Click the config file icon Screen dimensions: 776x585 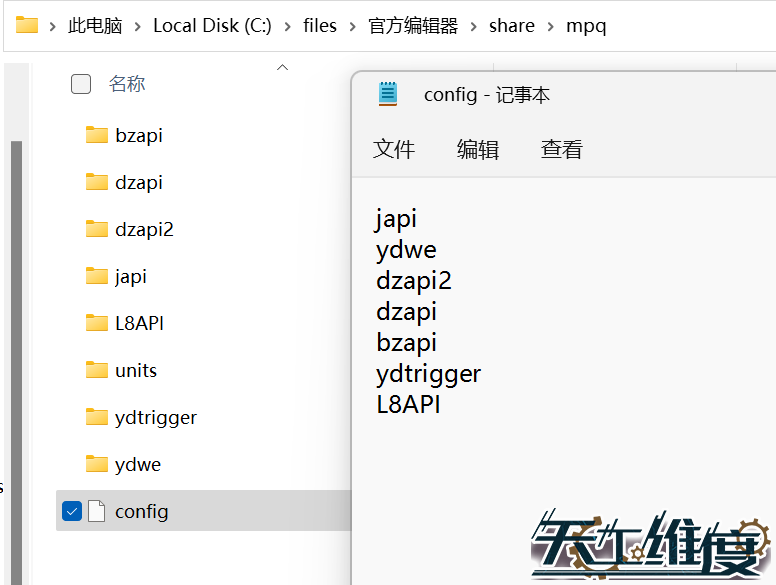point(97,511)
